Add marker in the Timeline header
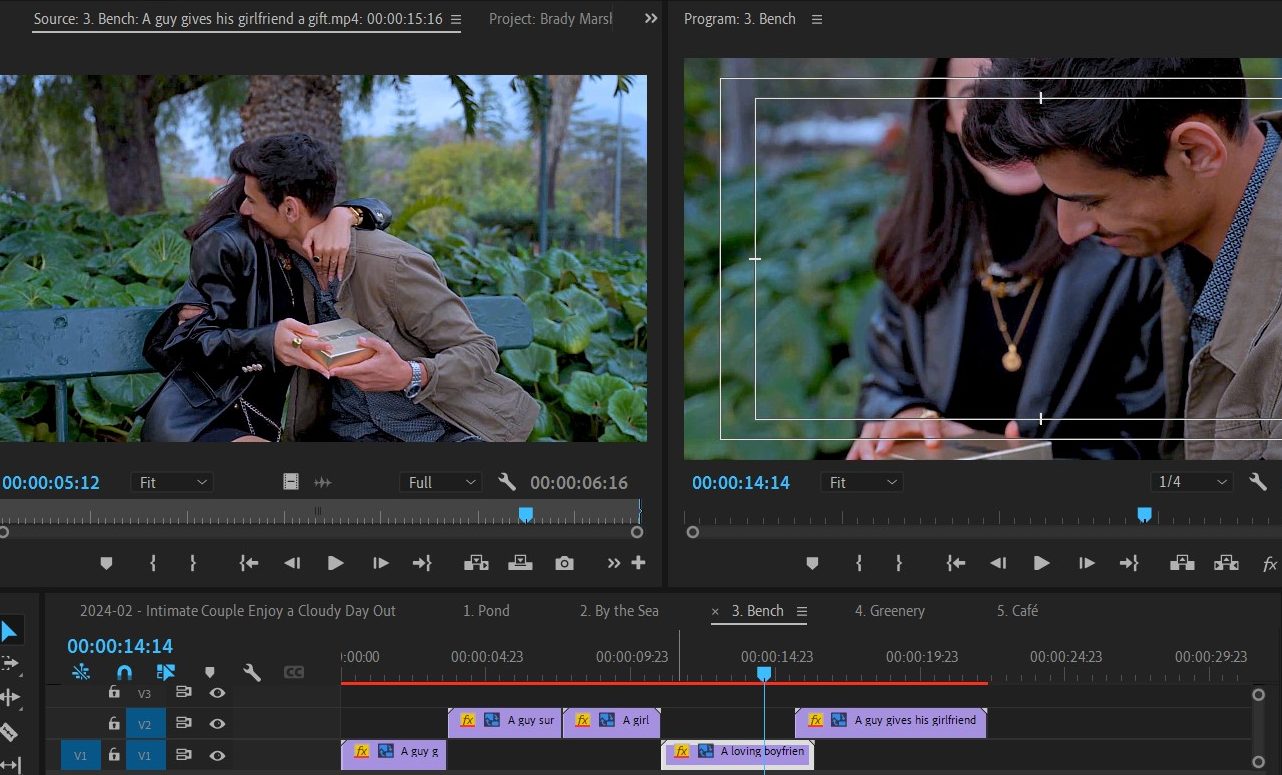This screenshot has height=775, width=1282. coord(210,673)
